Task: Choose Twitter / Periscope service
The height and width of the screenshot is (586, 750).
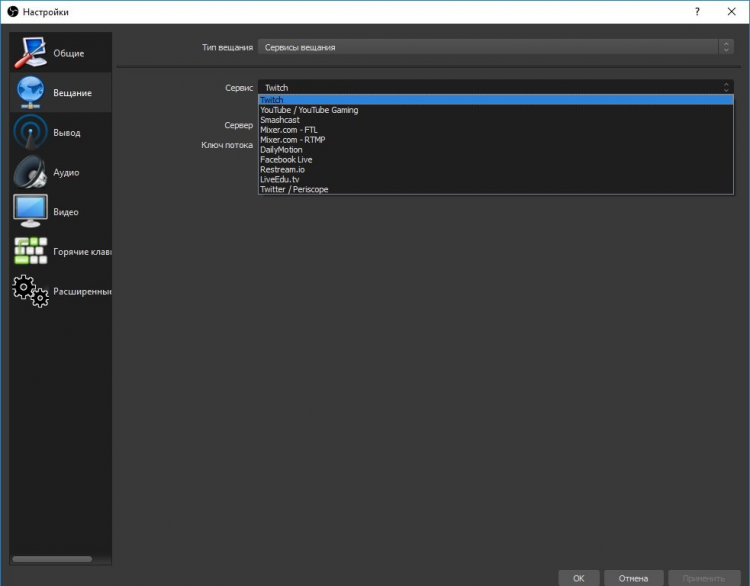Action: (x=496, y=189)
